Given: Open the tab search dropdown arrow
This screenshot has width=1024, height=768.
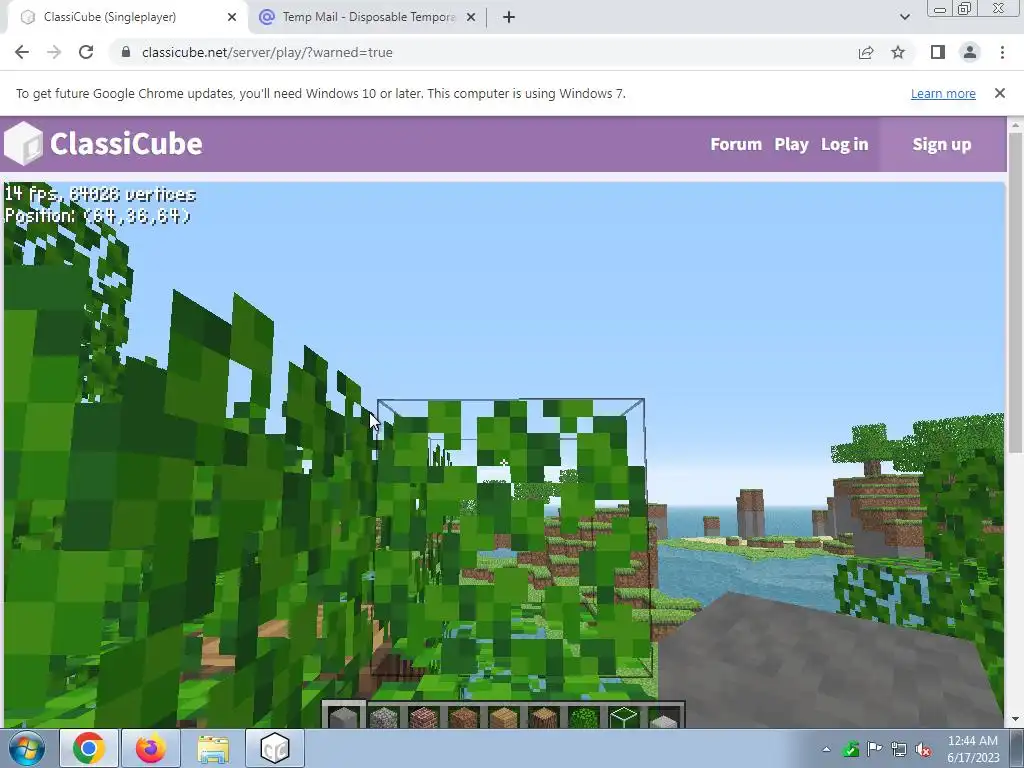Looking at the screenshot, I should (x=904, y=17).
